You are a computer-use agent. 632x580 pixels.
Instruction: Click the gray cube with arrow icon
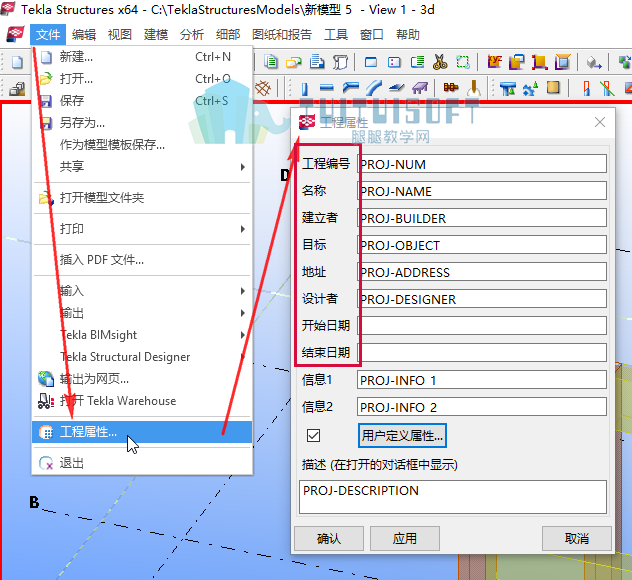coord(593,62)
